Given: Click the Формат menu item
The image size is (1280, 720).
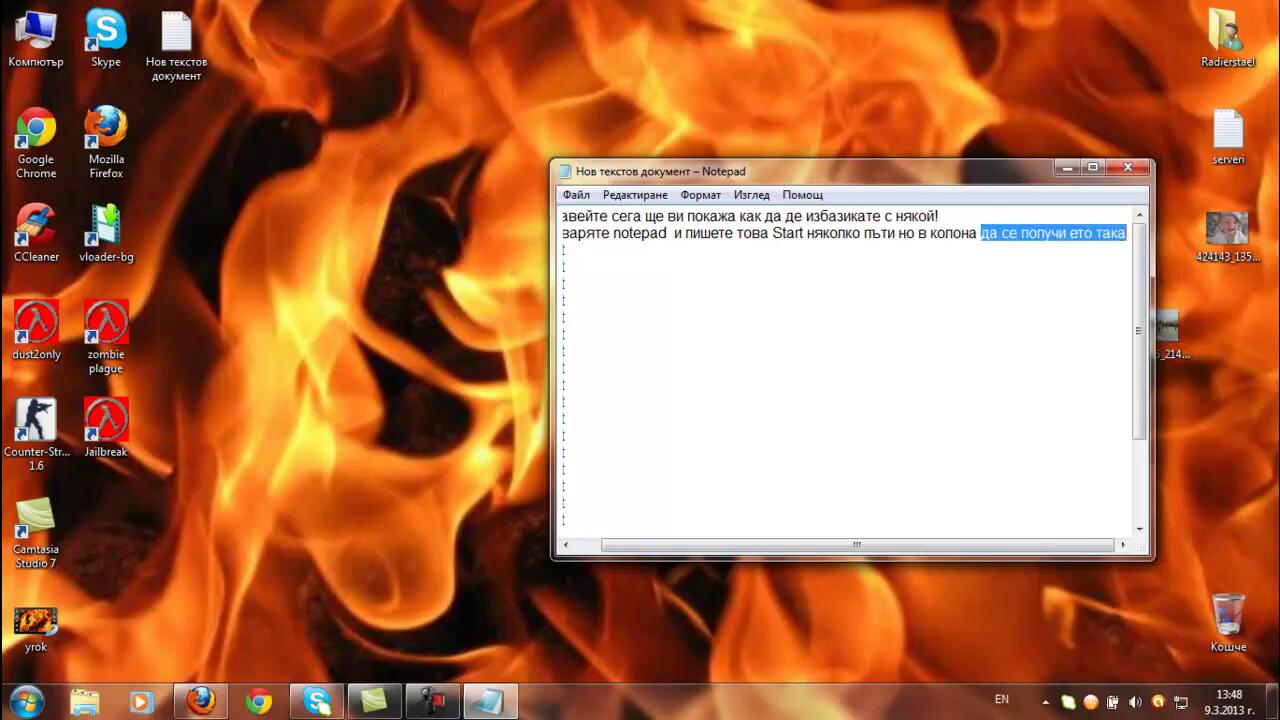Looking at the screenshot, I should tap(700, 195).
